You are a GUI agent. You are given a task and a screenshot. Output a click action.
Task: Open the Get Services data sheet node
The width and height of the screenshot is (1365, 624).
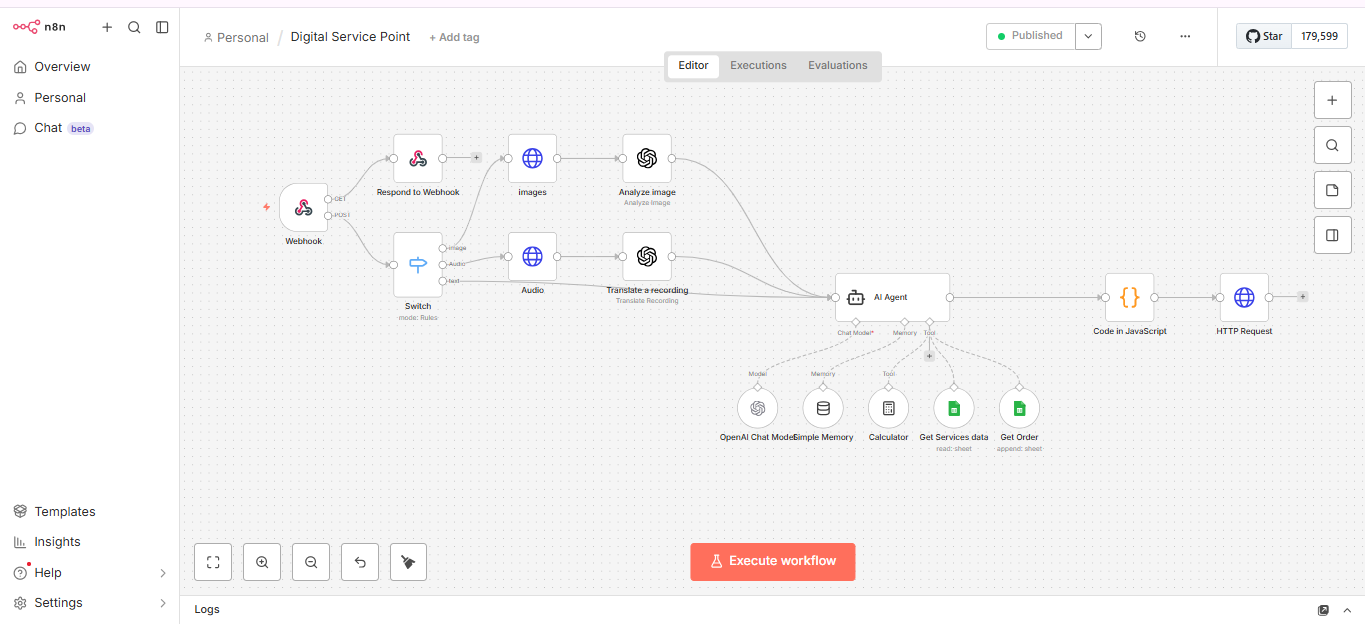954,408
